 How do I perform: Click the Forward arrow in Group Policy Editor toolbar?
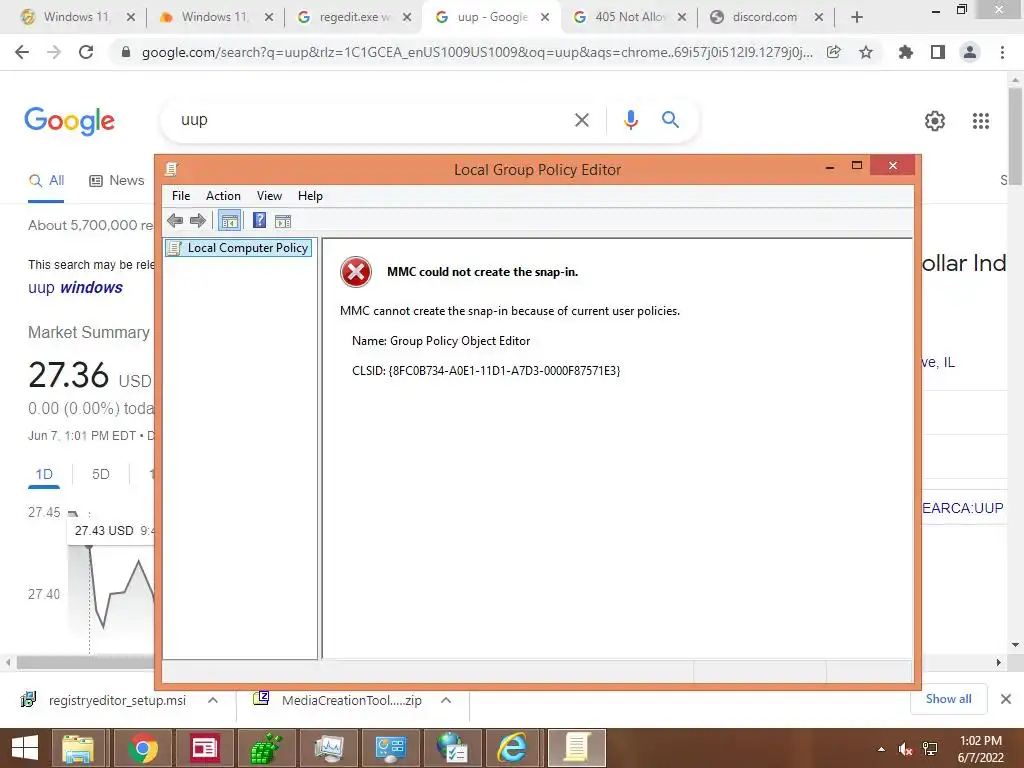[197, 221]
